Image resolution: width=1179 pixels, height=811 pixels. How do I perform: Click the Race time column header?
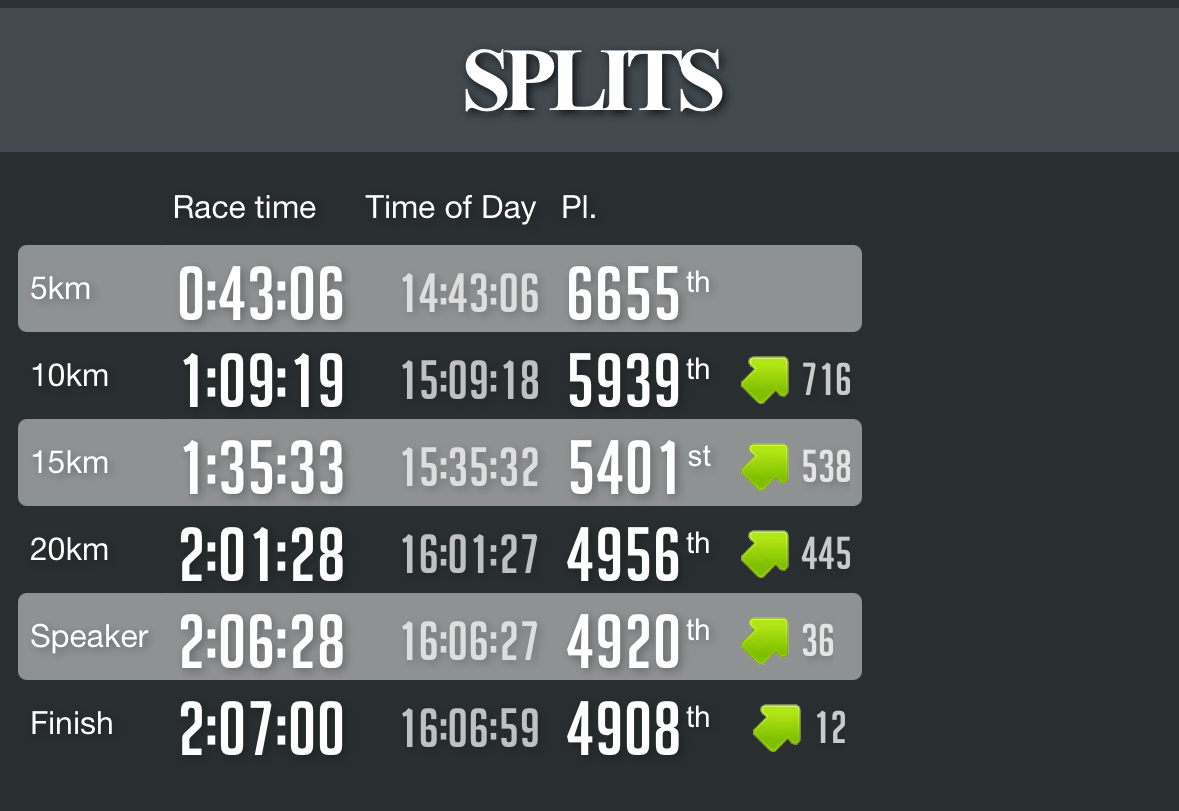click(x=244, y=207)
